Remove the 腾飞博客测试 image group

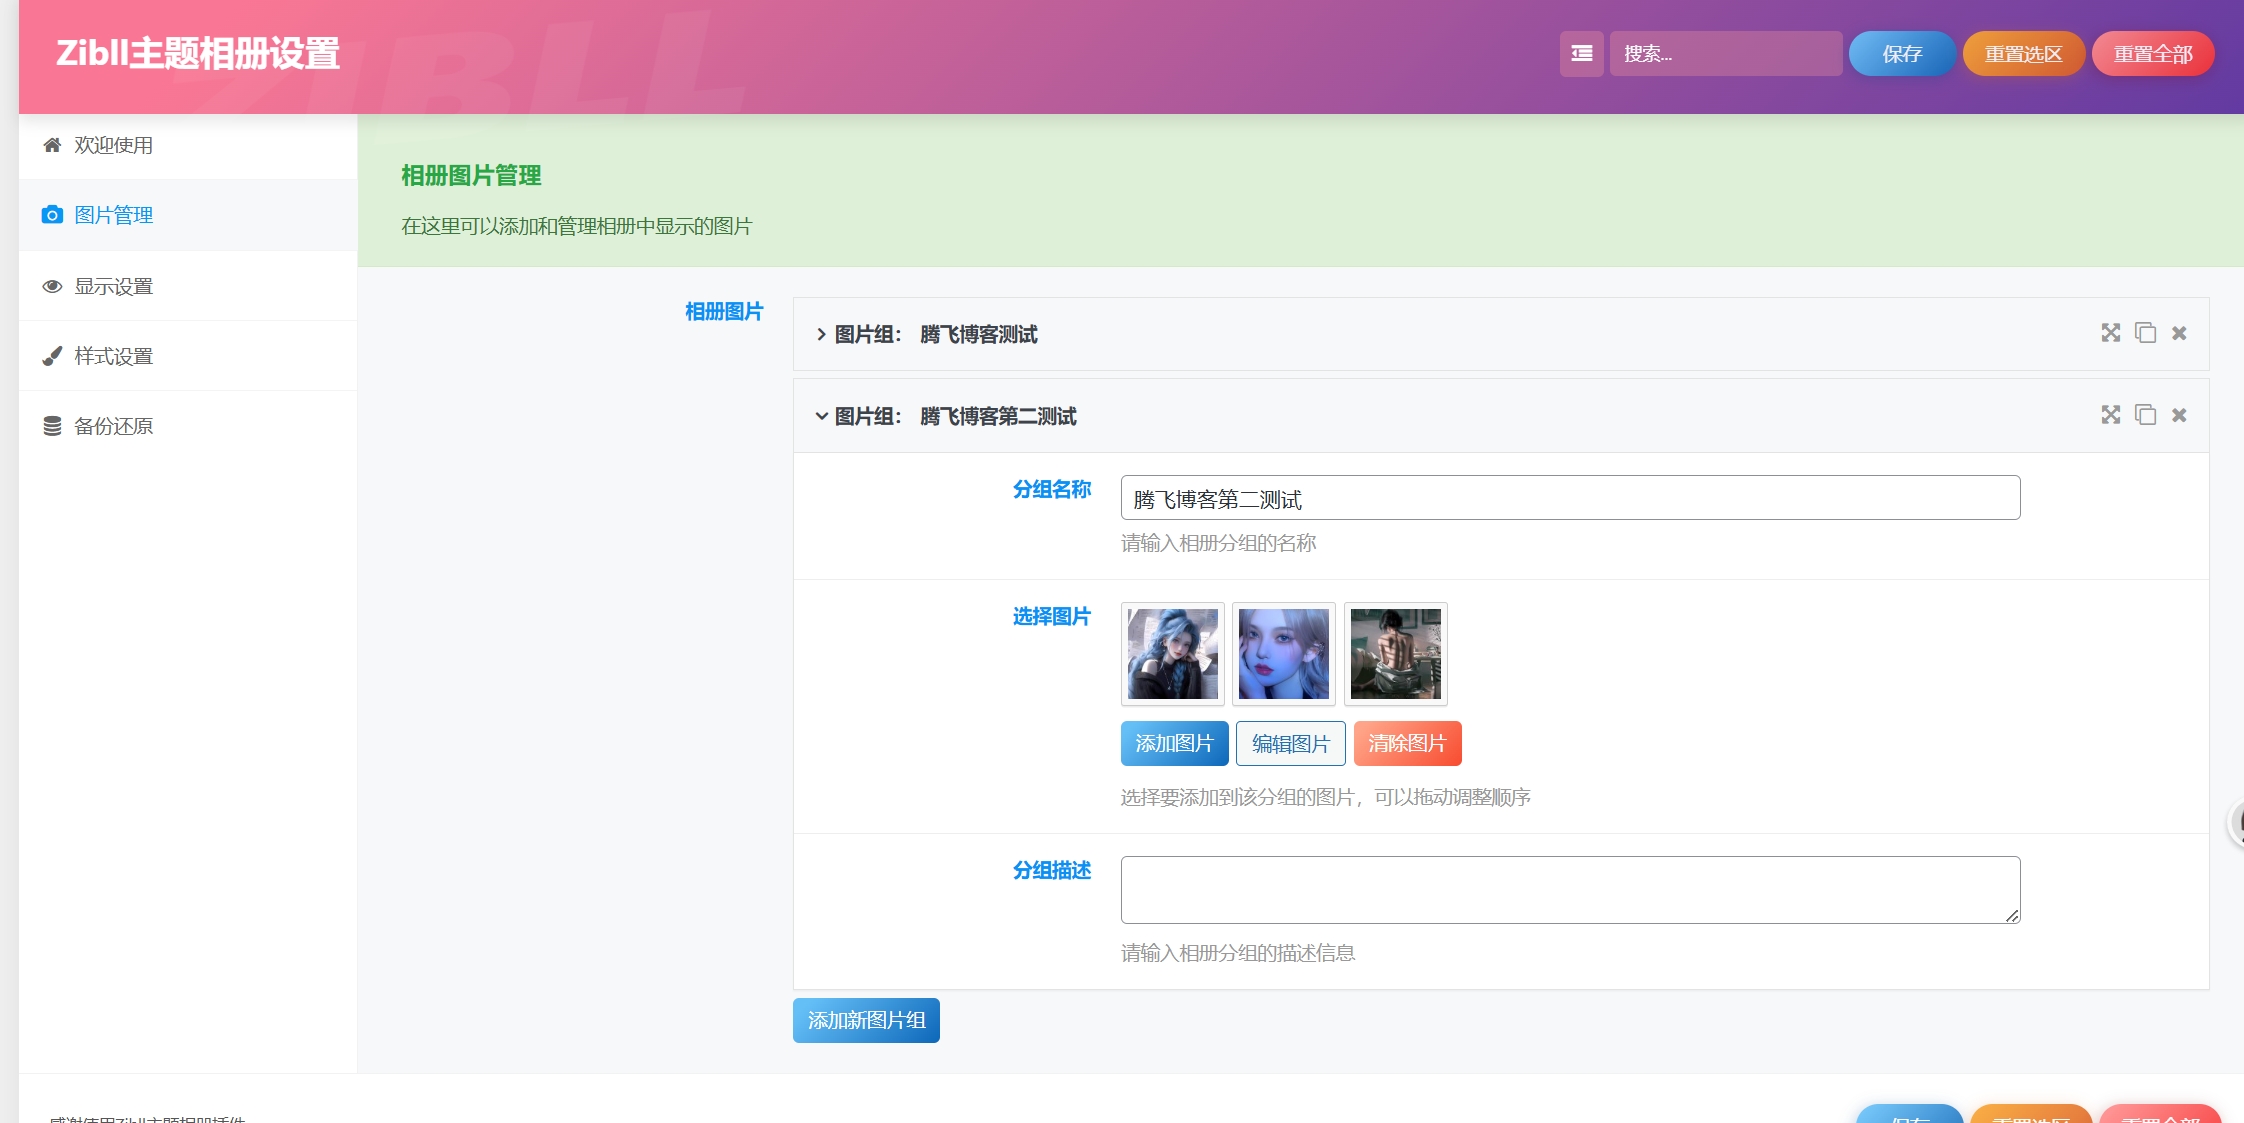[2179, 333]
